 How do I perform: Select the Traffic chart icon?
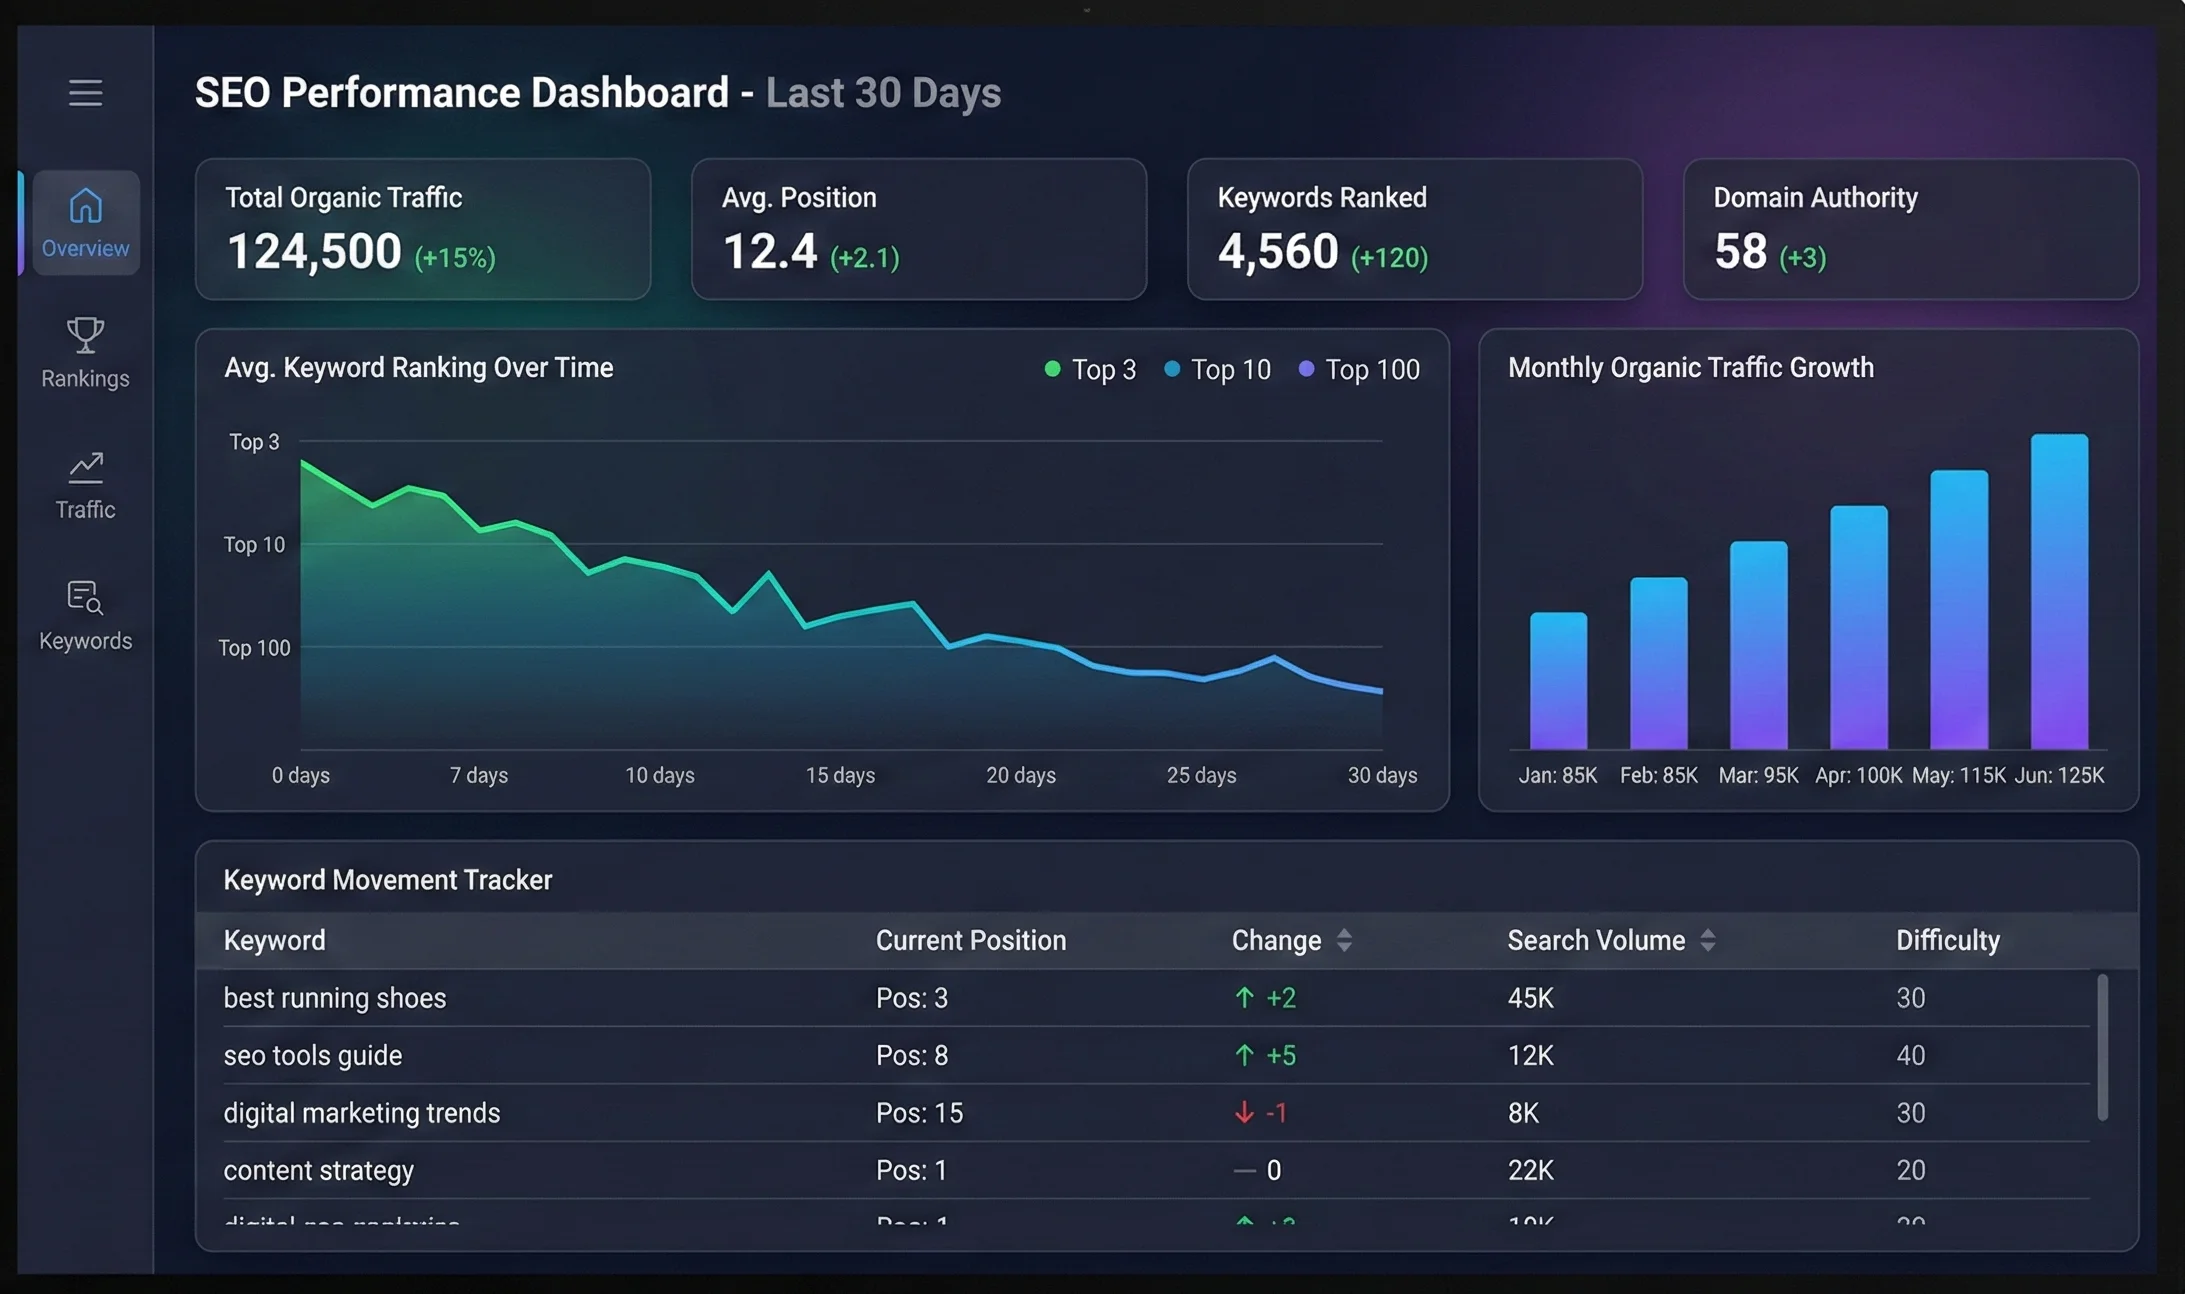(x=85, y=465)
